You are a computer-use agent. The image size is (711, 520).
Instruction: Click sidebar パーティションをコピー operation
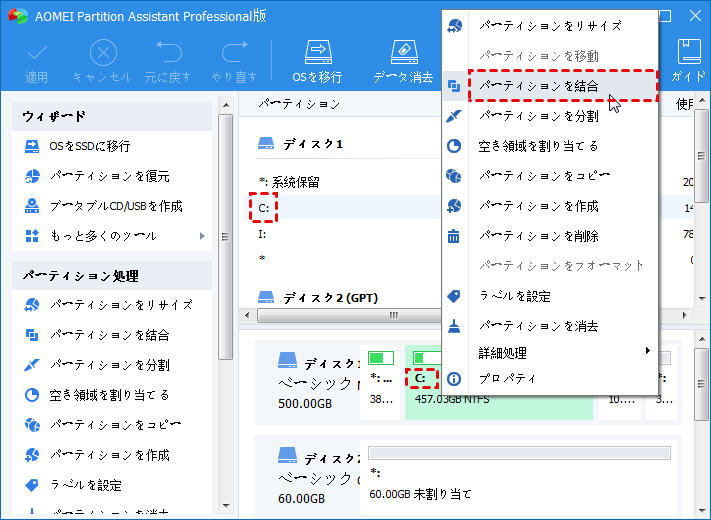point(103,425)
